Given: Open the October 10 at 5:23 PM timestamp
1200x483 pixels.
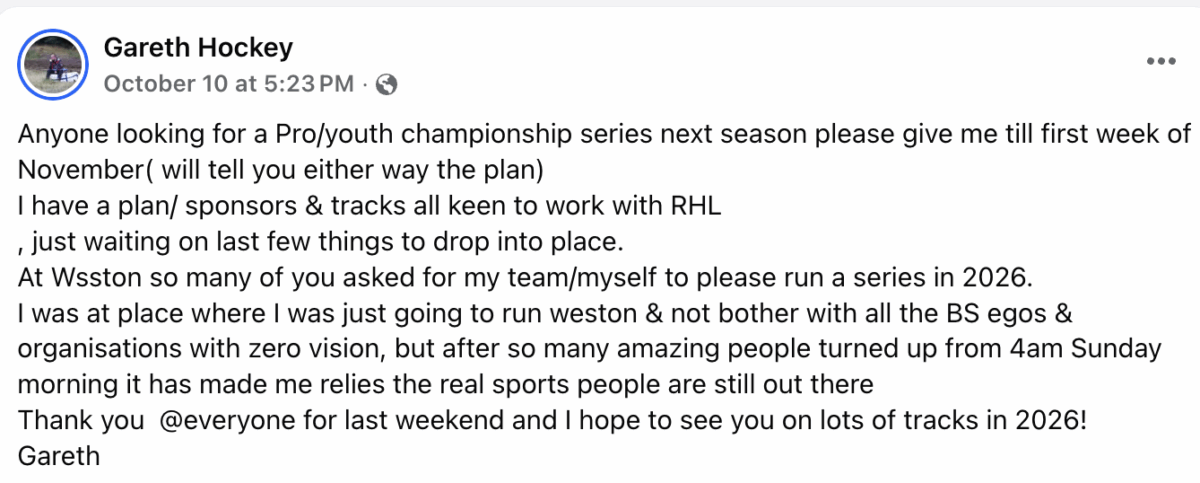Looking at the screenshot, I should tap(228, 84).
